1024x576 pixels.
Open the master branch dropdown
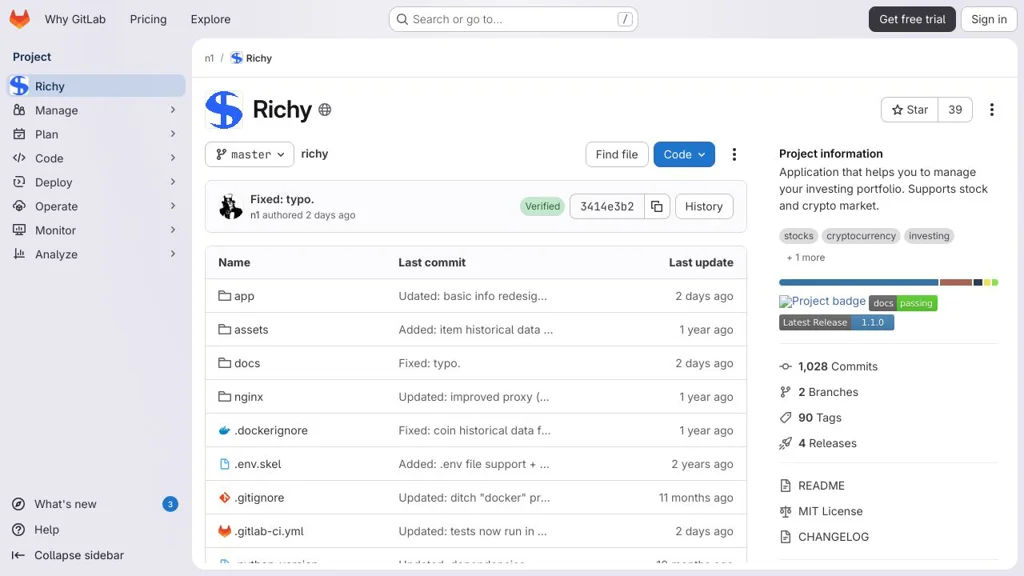(x=249, y=154)
